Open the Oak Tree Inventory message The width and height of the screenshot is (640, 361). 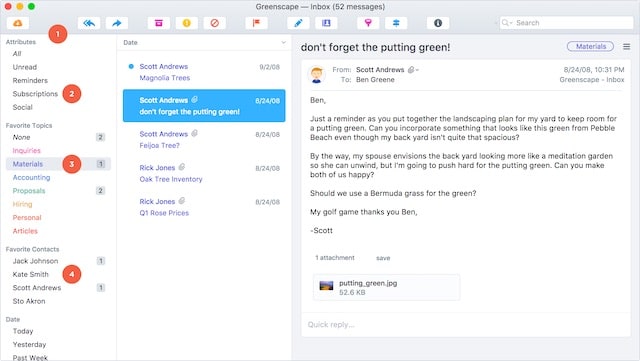(x=204, y=174)
